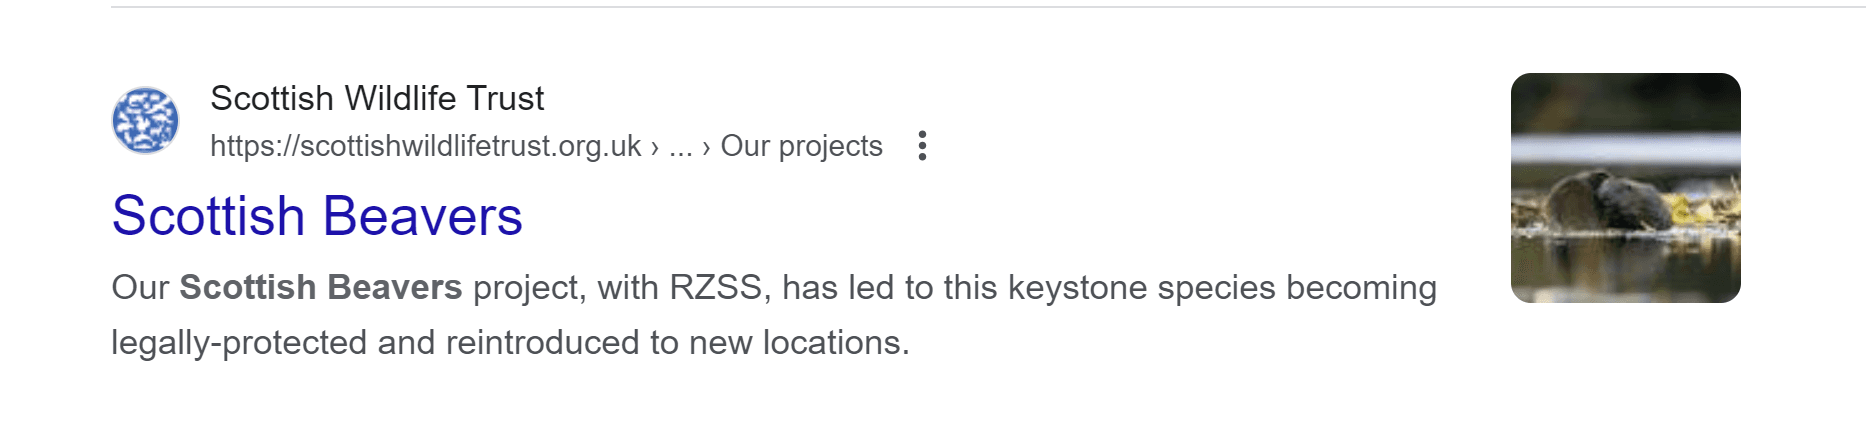The image size is (1866, 423).
Task: Click the word "project" in the snippet
Action: (x=528, y=288)
